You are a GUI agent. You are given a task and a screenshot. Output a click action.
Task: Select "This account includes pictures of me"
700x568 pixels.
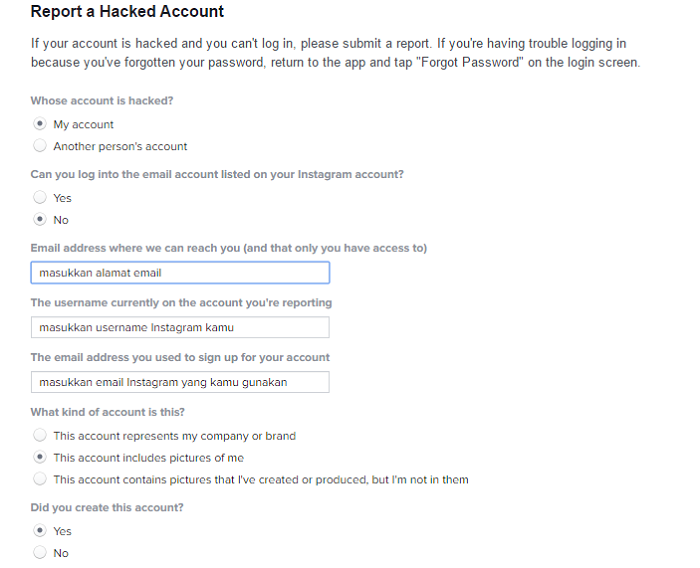pyautogui.click(x=40, y=458)
